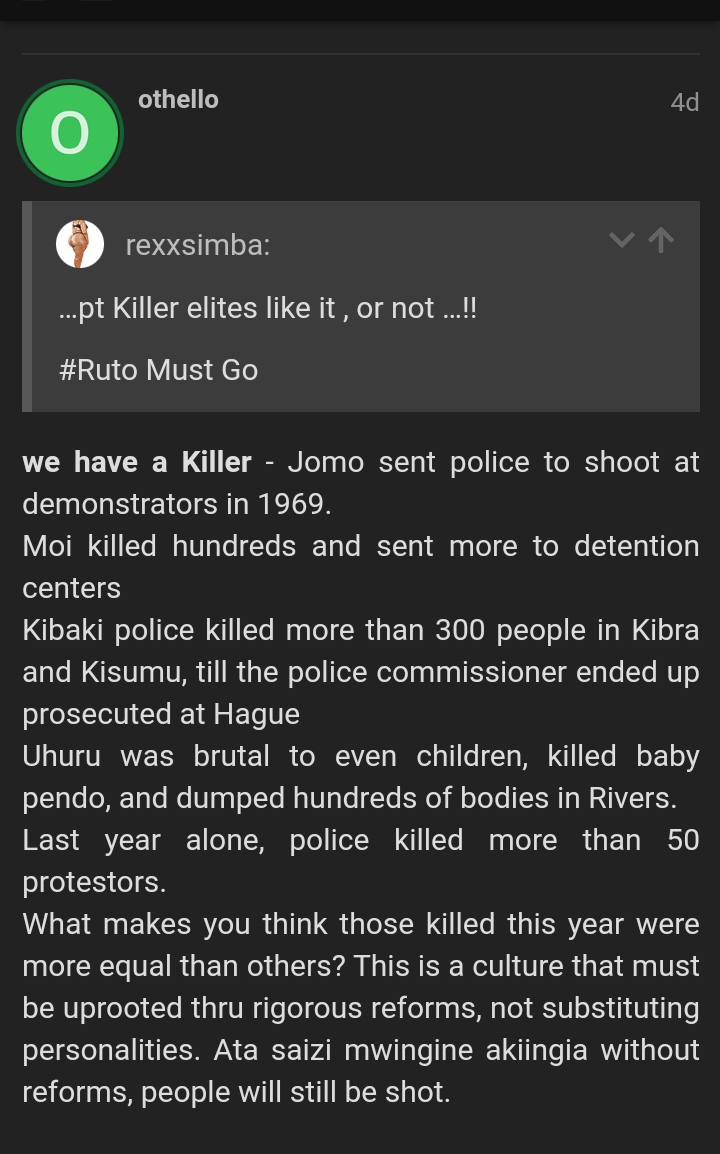Click the bold "we have a Killer" text
Screen dimensions: 720x1154
(137, 462)
